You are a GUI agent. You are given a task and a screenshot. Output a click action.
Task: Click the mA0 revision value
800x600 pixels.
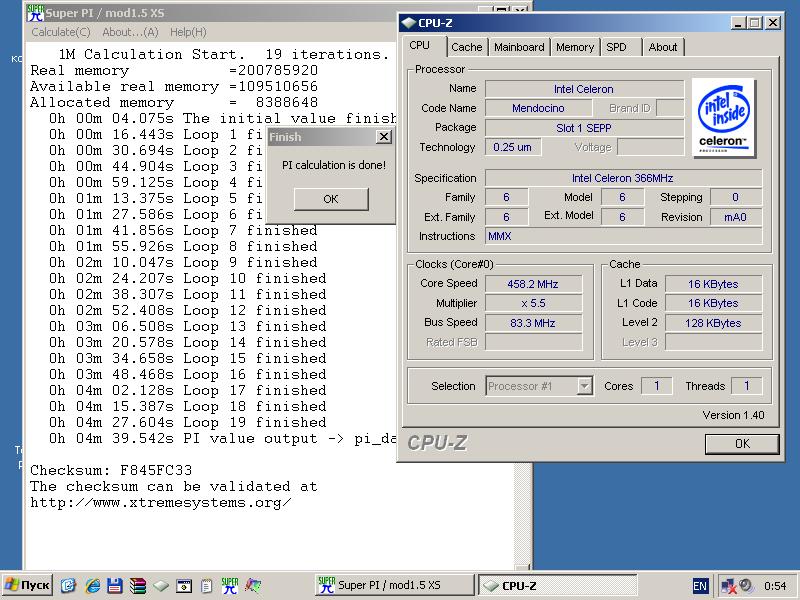click(736, 217)
